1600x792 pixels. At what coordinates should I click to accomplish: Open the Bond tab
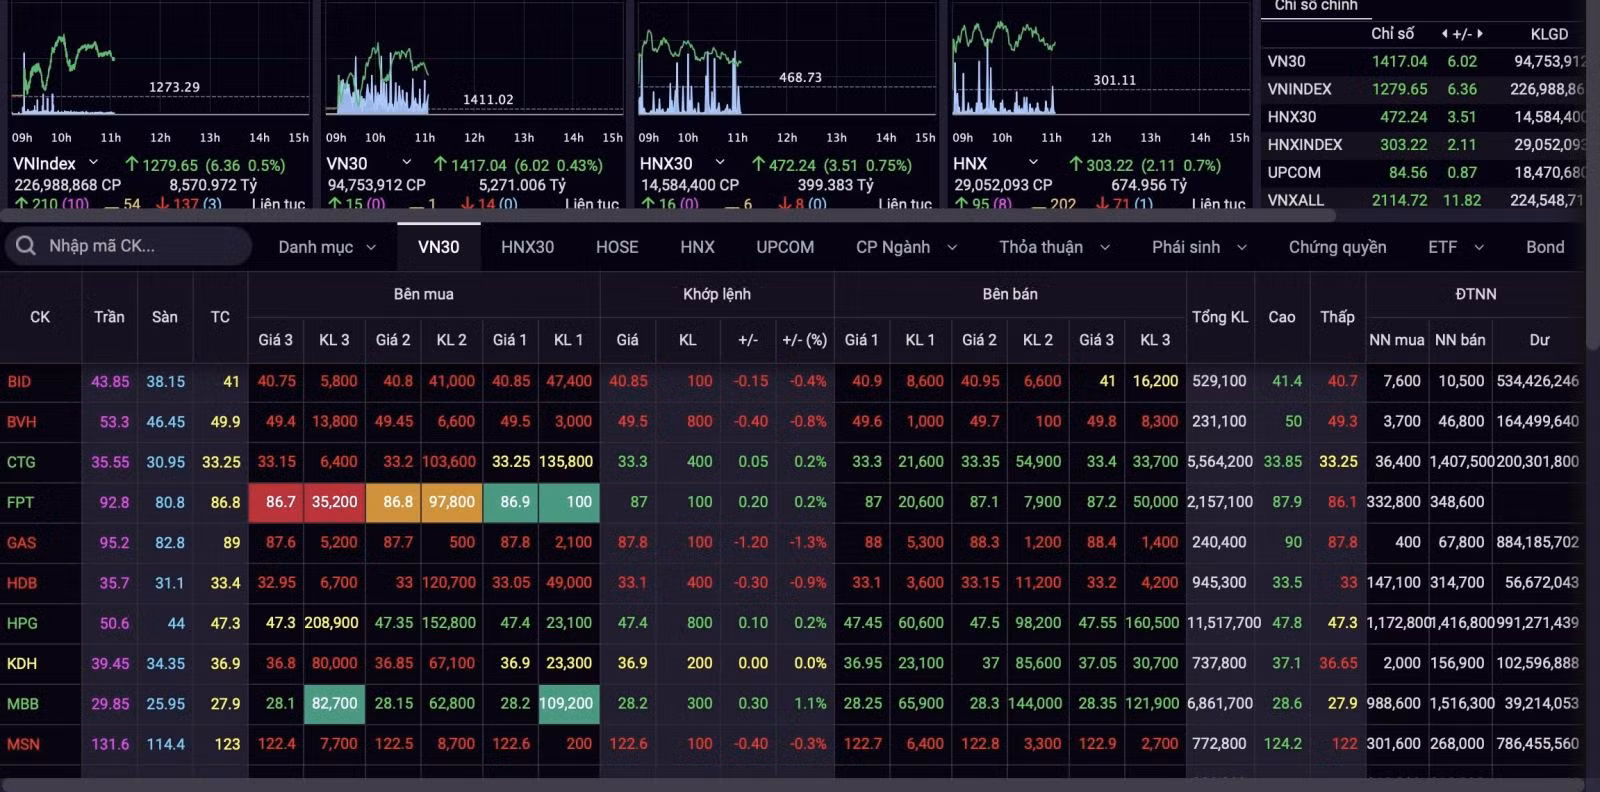[1545, 247]
